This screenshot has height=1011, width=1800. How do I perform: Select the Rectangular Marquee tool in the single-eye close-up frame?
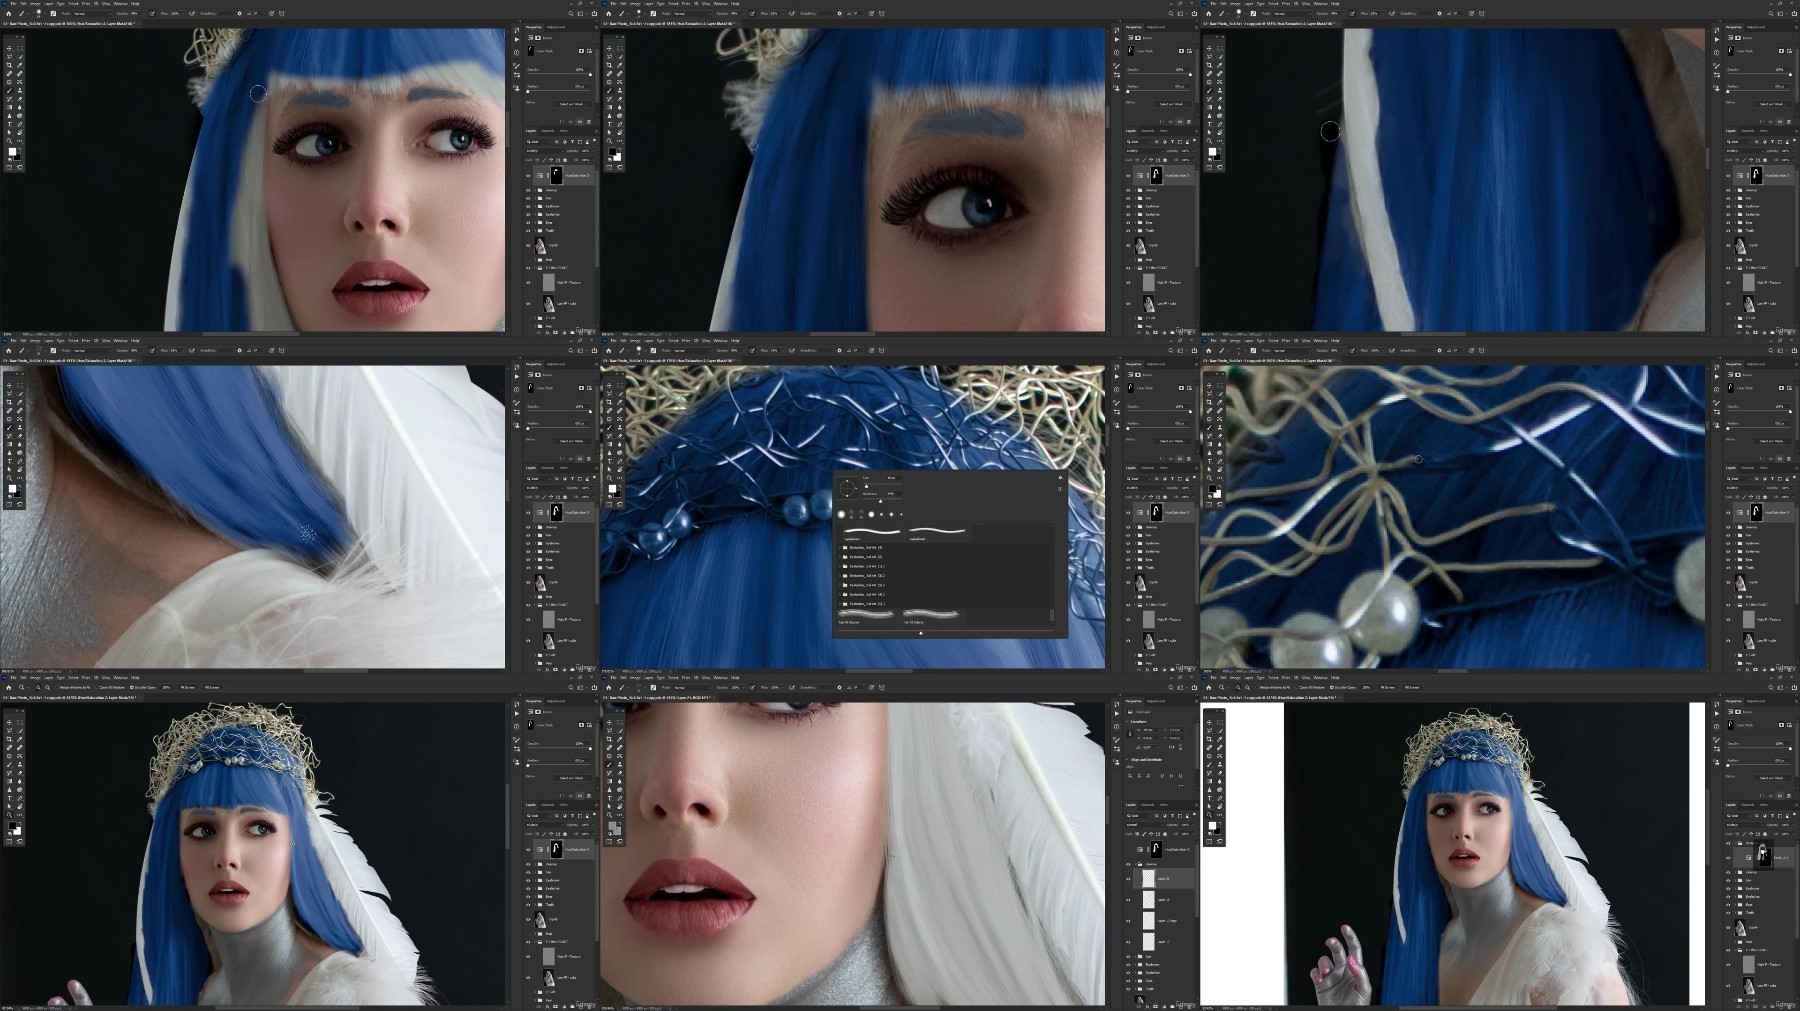click(620, 48)
